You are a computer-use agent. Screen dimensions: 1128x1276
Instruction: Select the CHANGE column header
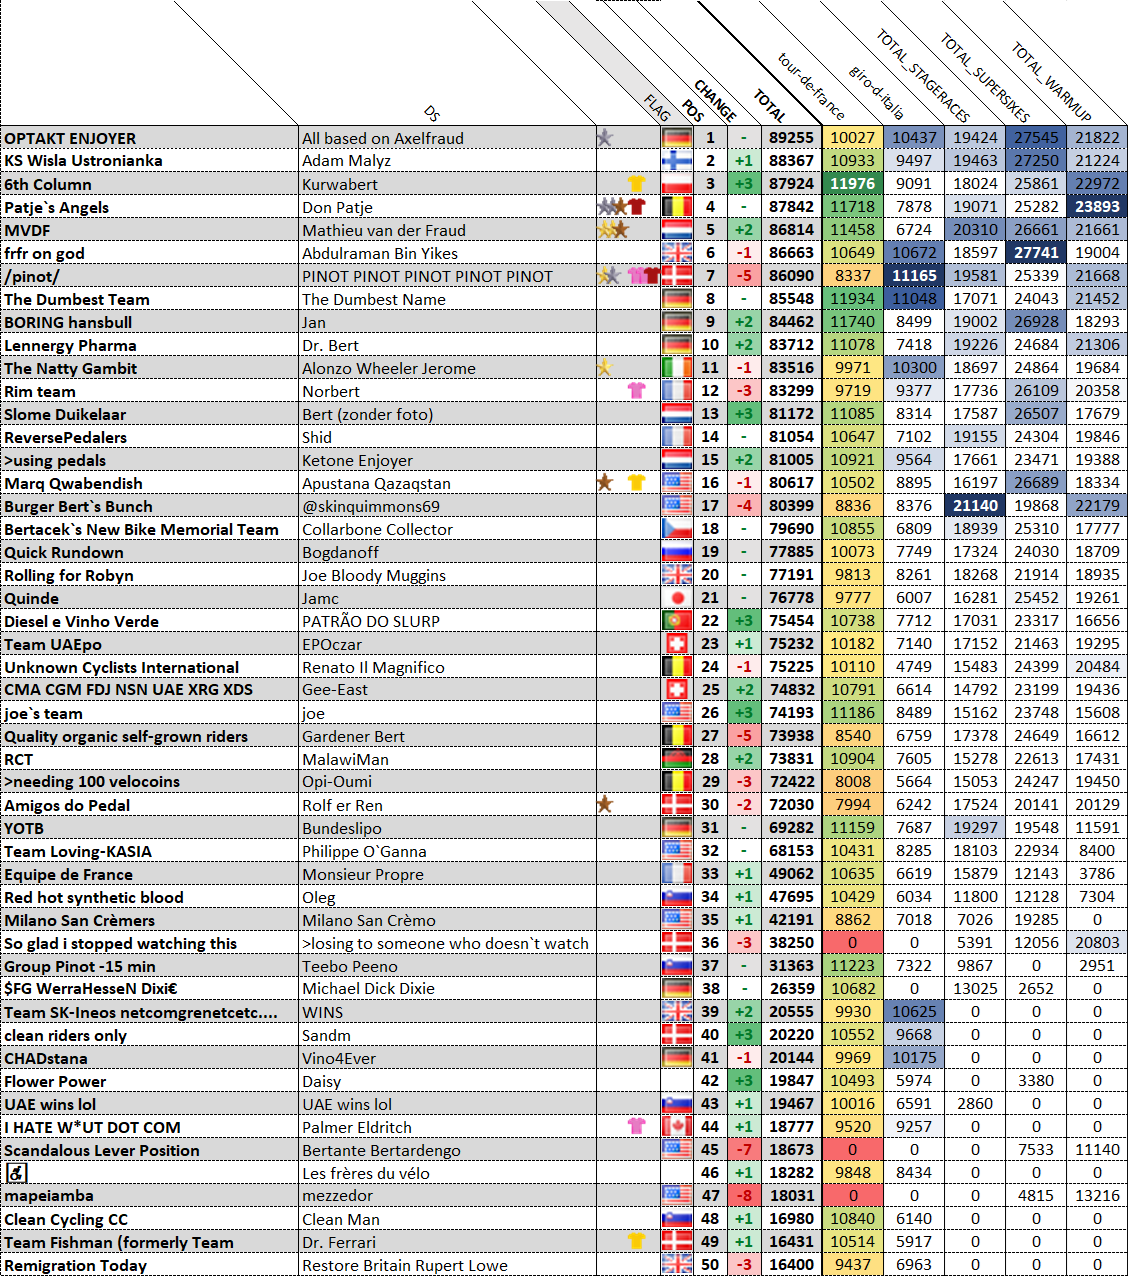point(715,101)
